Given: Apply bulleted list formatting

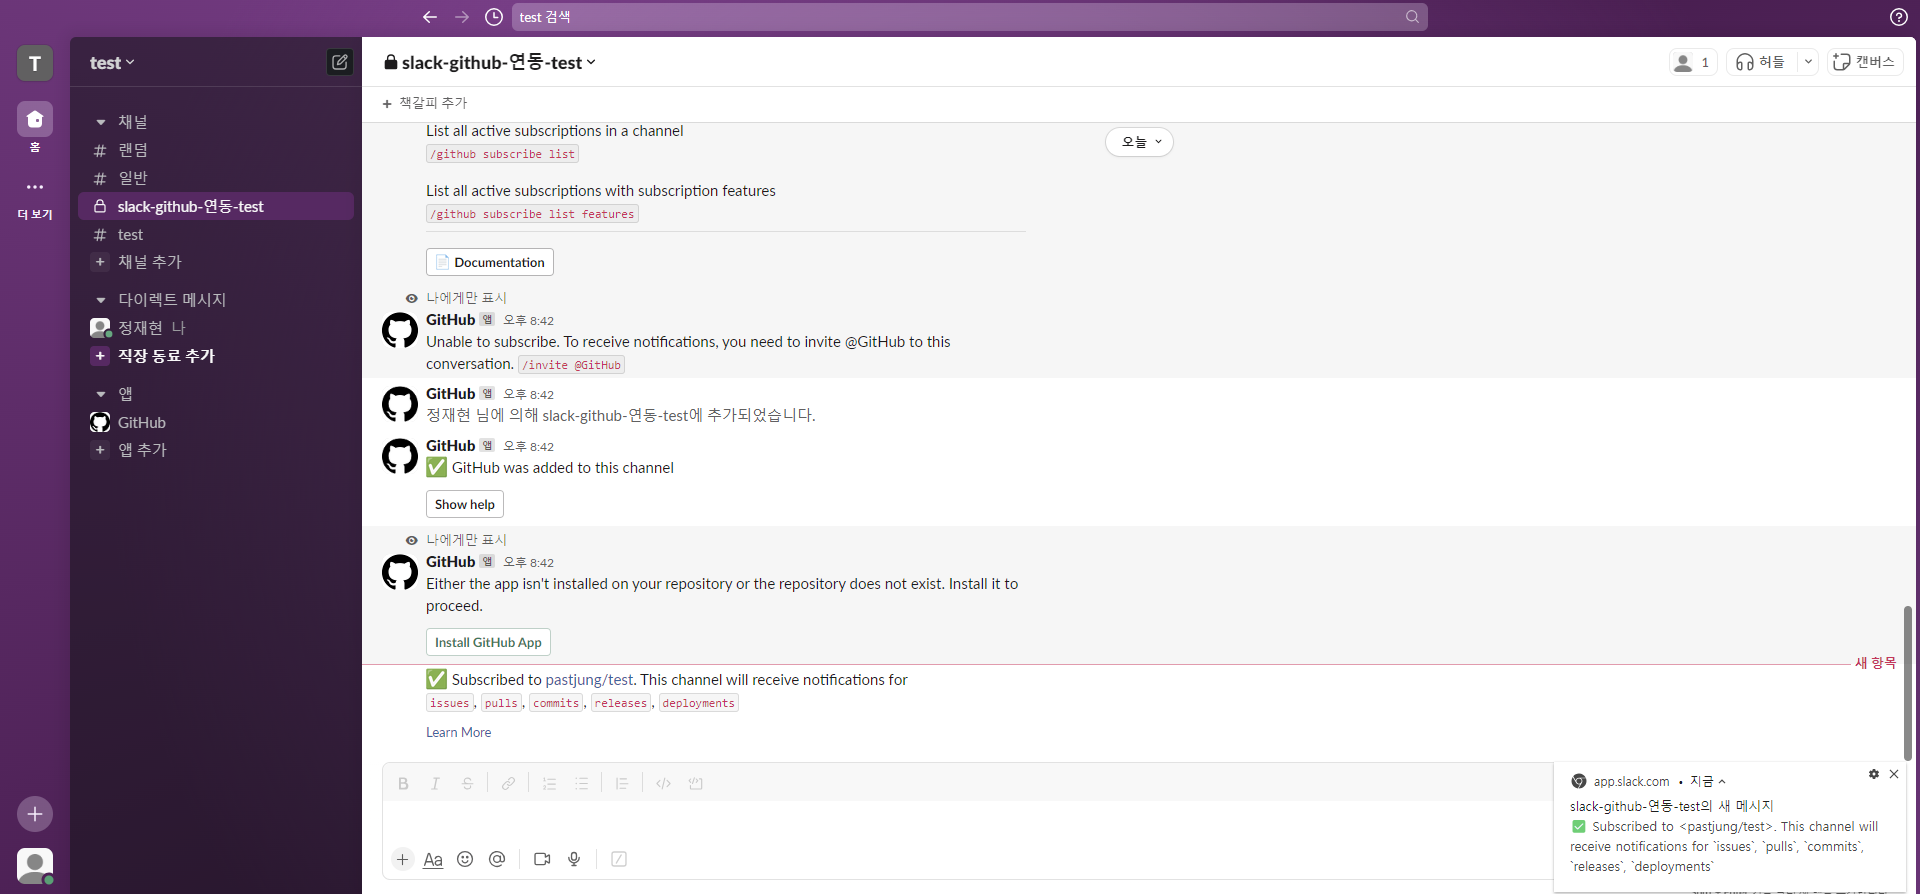Looking at the screenshot, I should click(581, 784).
